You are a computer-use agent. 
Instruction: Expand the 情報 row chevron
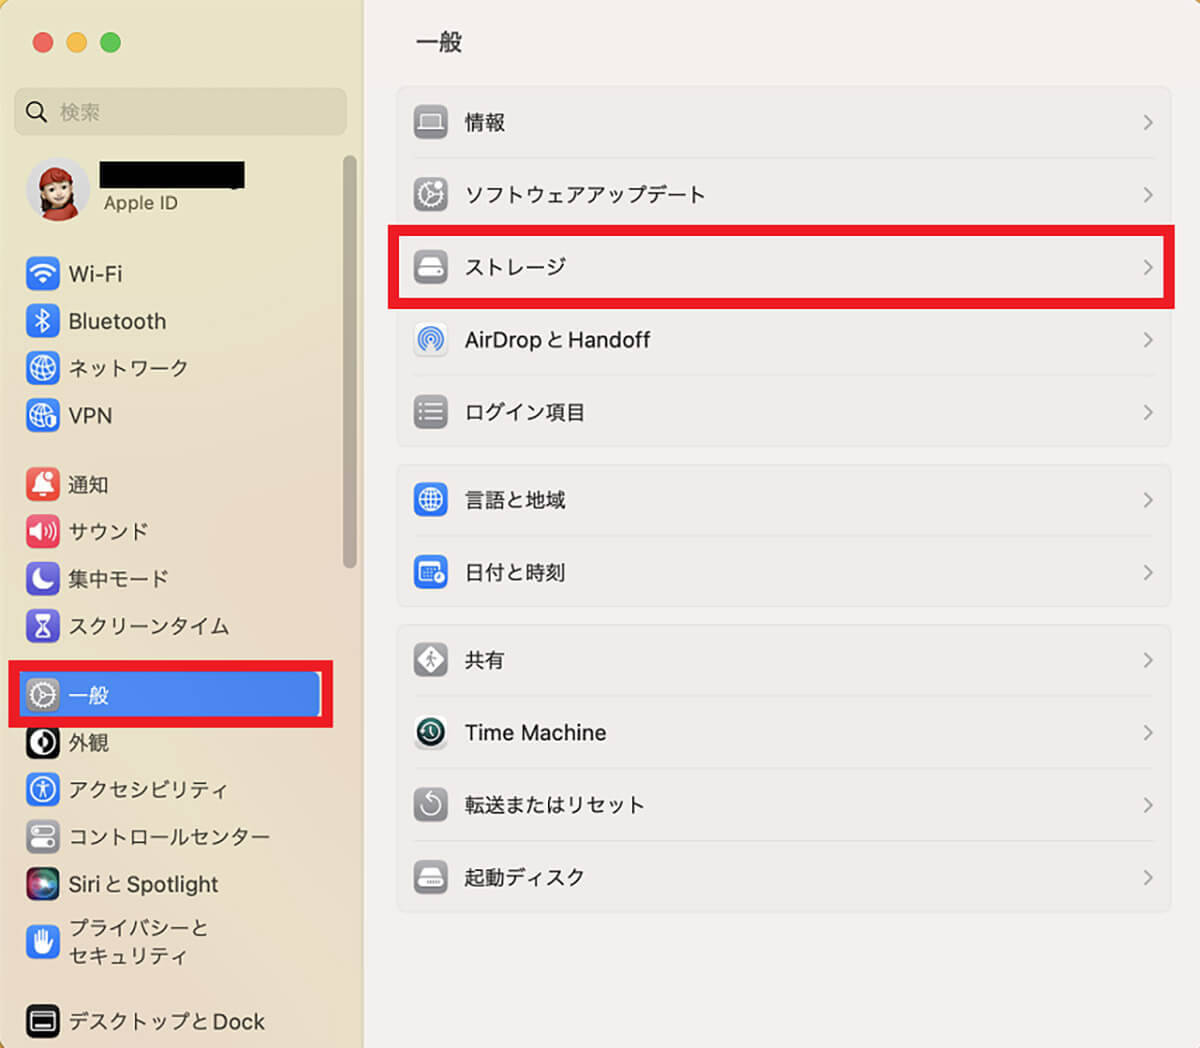(x=1147, y=122)
